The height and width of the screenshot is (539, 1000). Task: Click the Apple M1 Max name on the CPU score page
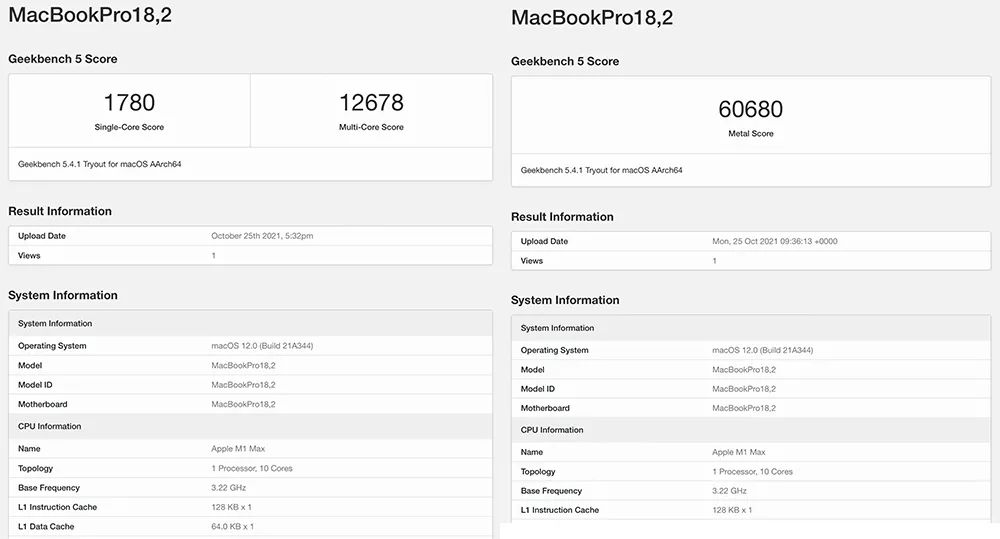[x=238, y=449]
